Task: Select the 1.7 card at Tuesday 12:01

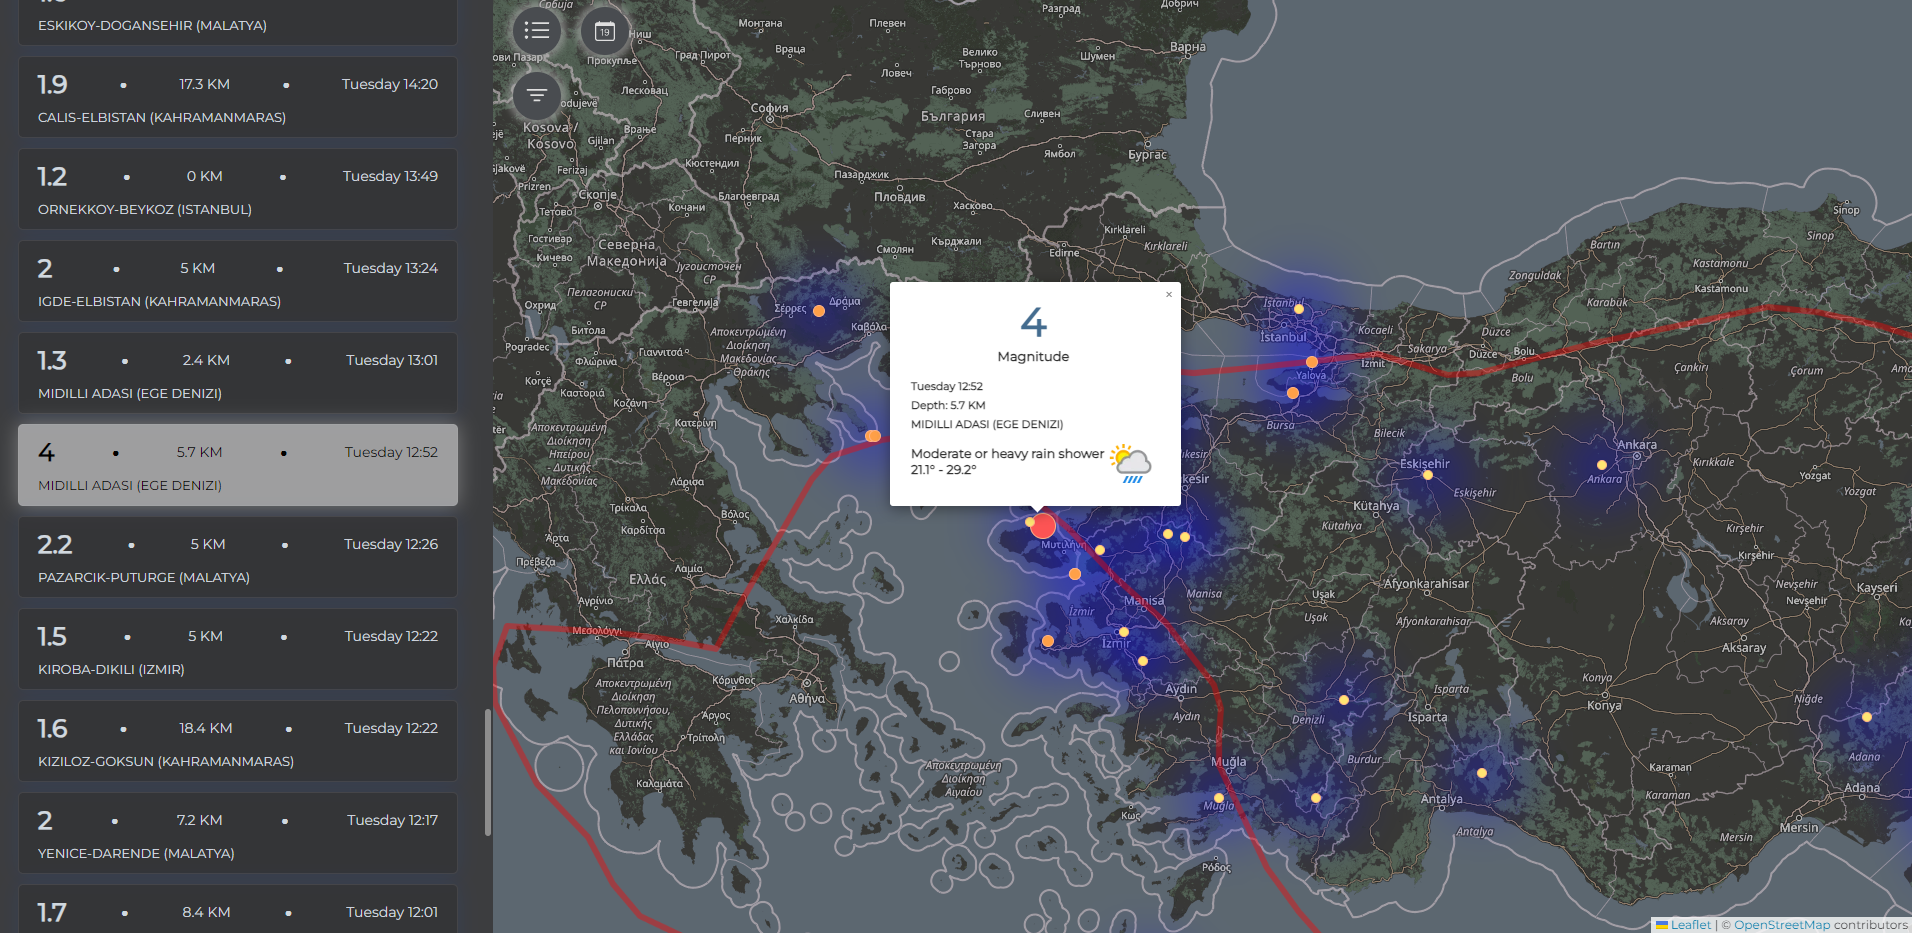Action: pos(238,909)
